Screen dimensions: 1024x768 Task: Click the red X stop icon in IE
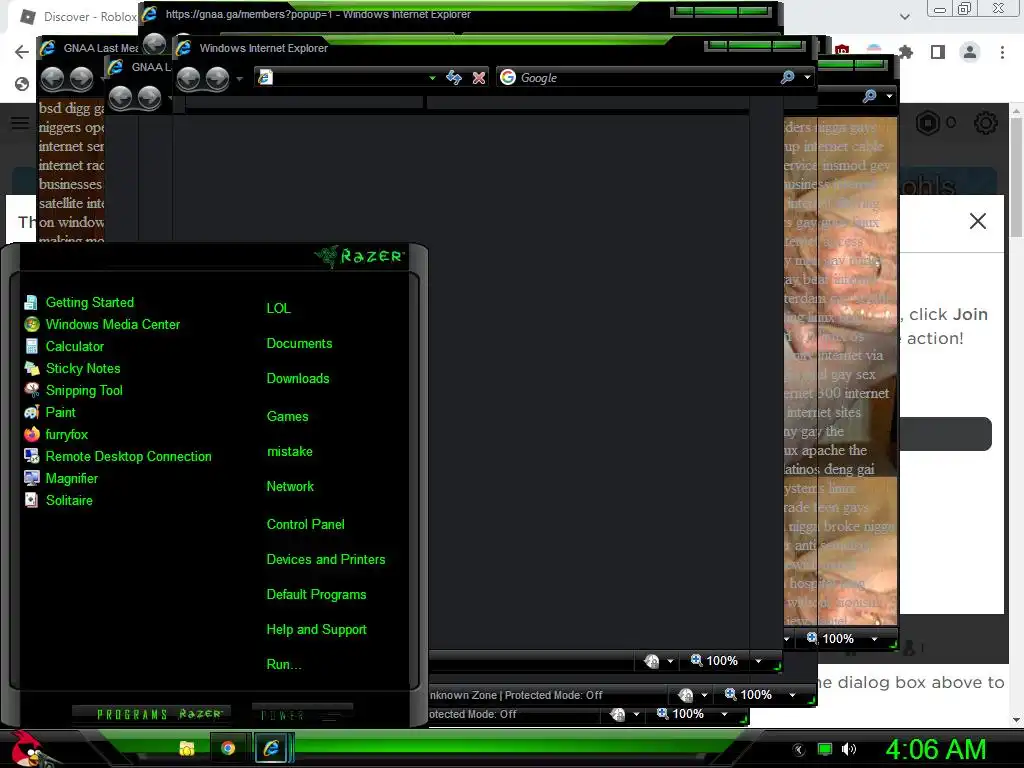[479, 78]
